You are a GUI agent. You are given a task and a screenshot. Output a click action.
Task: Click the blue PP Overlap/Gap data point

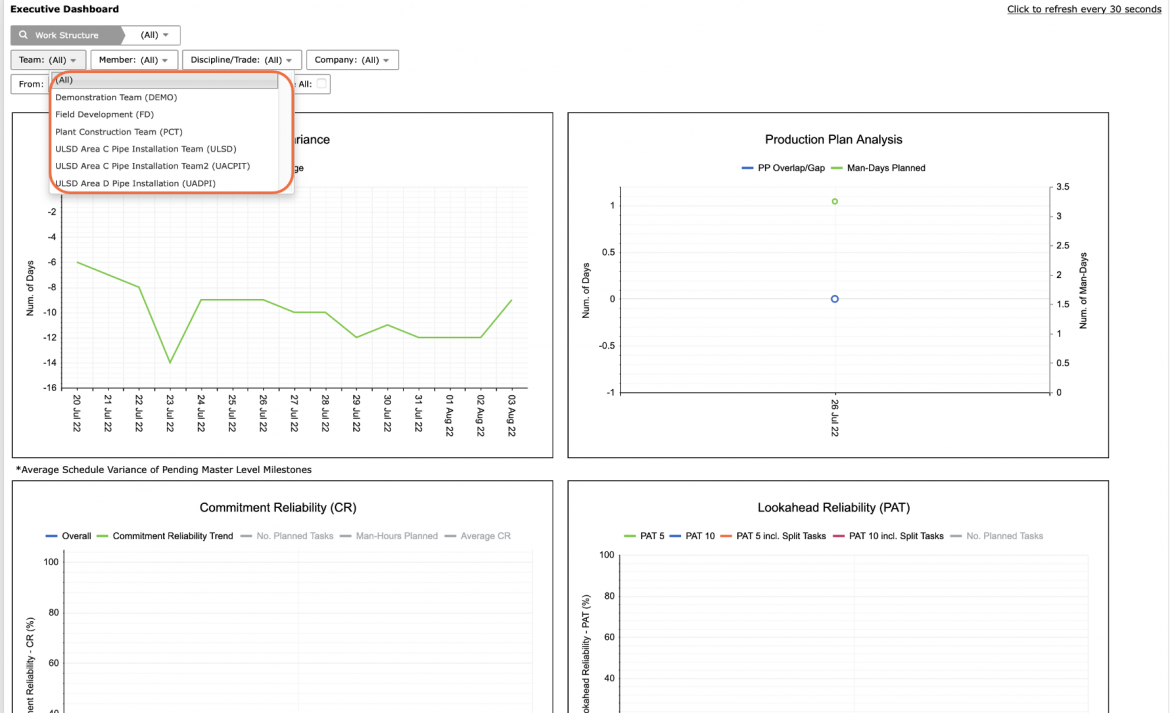[x=834, y=299]
